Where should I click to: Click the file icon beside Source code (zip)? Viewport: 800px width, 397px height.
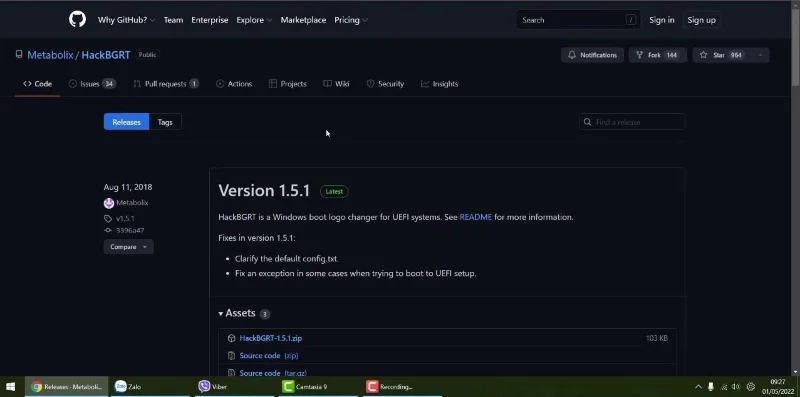tap(231, 356)
